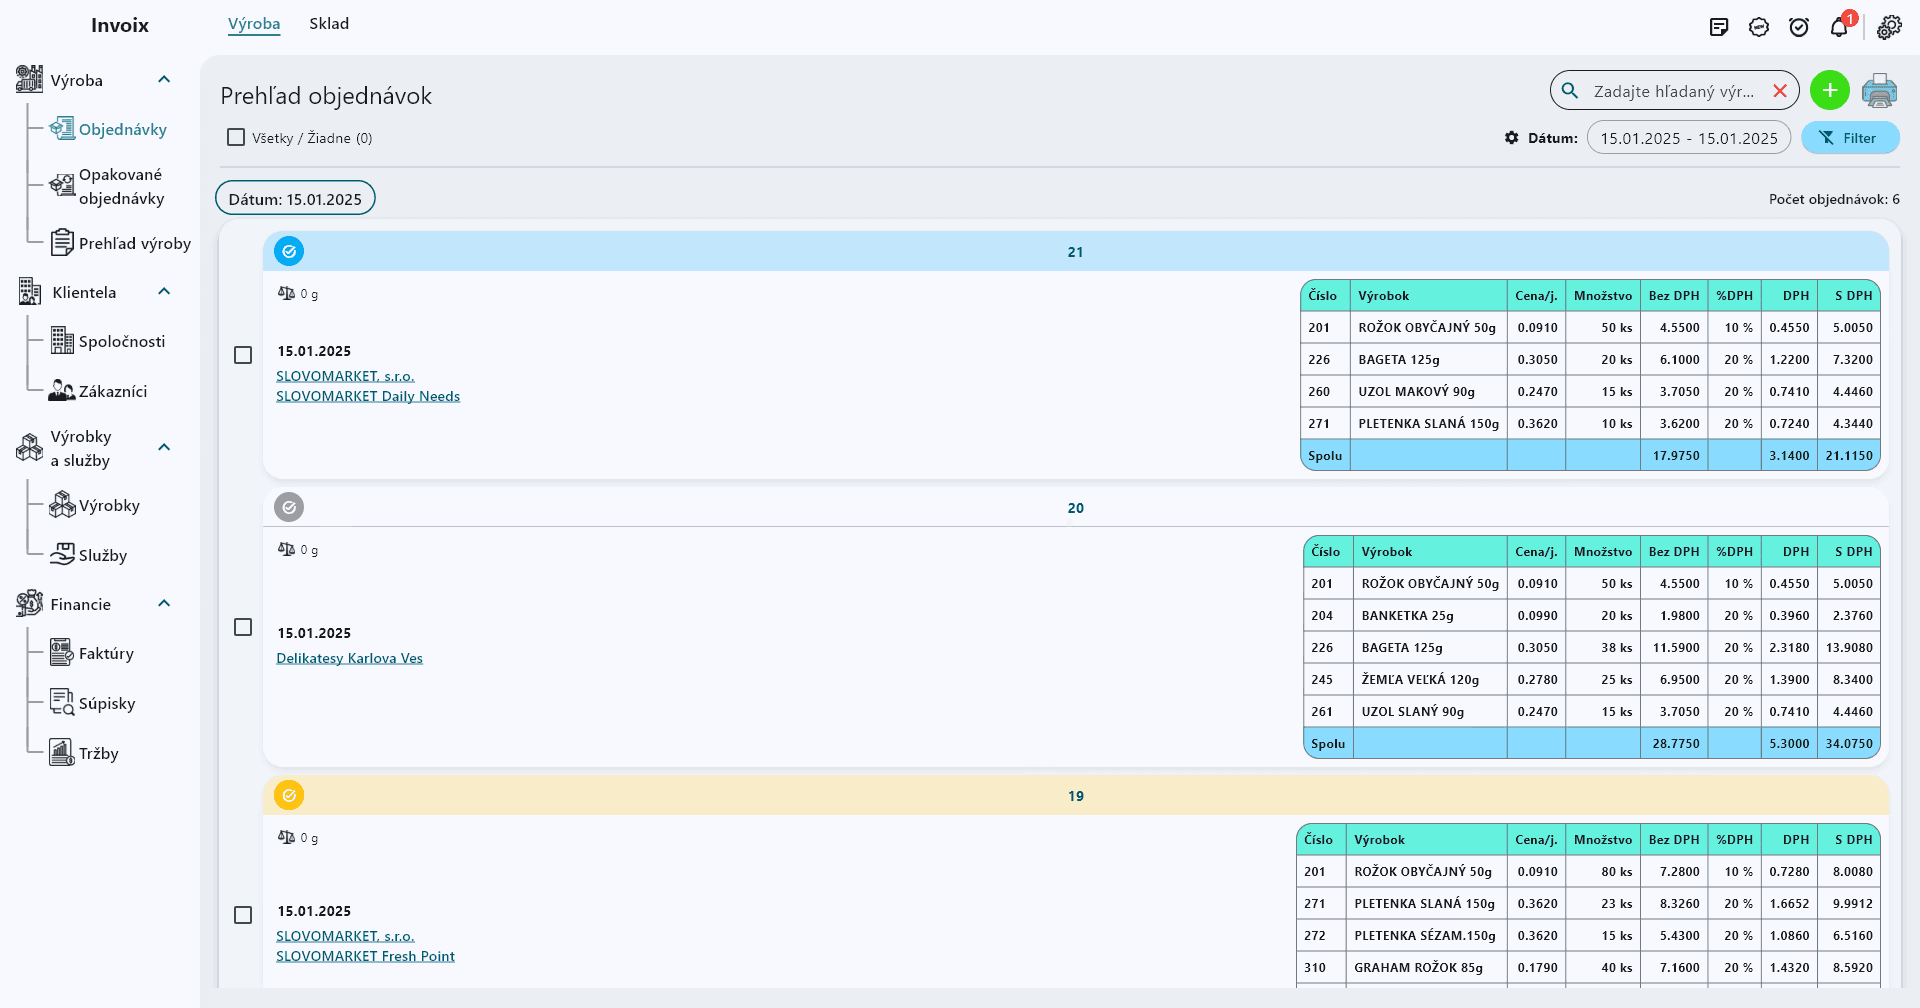
Task: Open the settings gear in top bar
Action: pyautogui.click(x=1889, y=27)
